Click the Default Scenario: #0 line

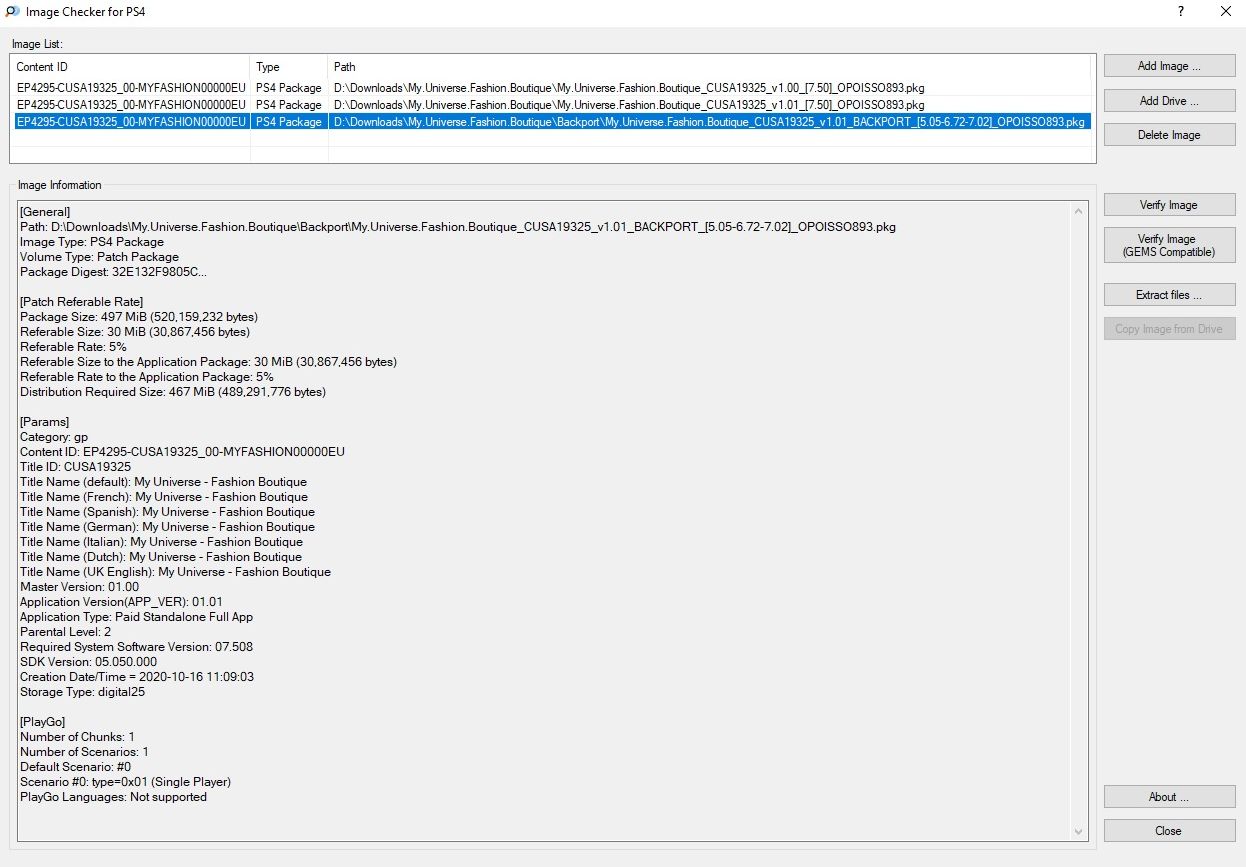pos(76,767)
